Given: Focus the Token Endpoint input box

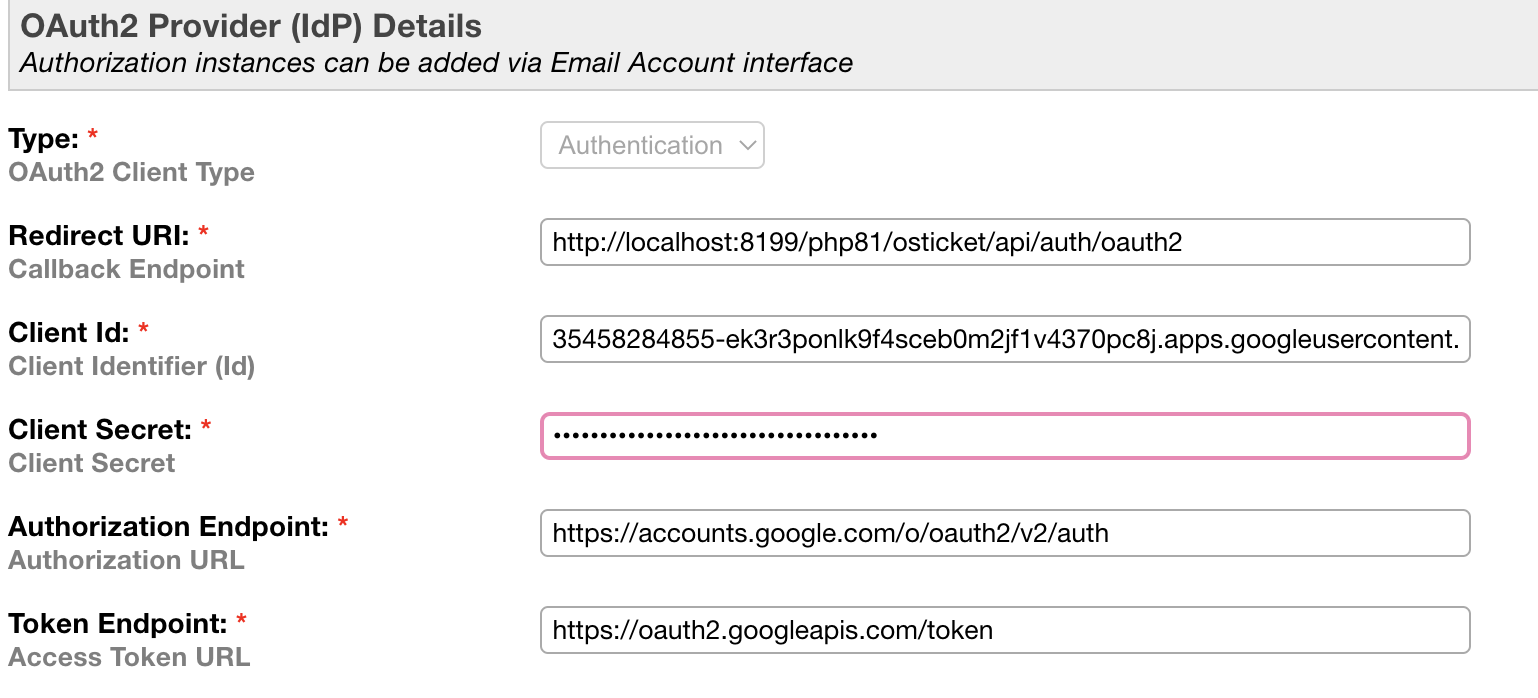Looking at the screenshot, I should (1005, 630).
